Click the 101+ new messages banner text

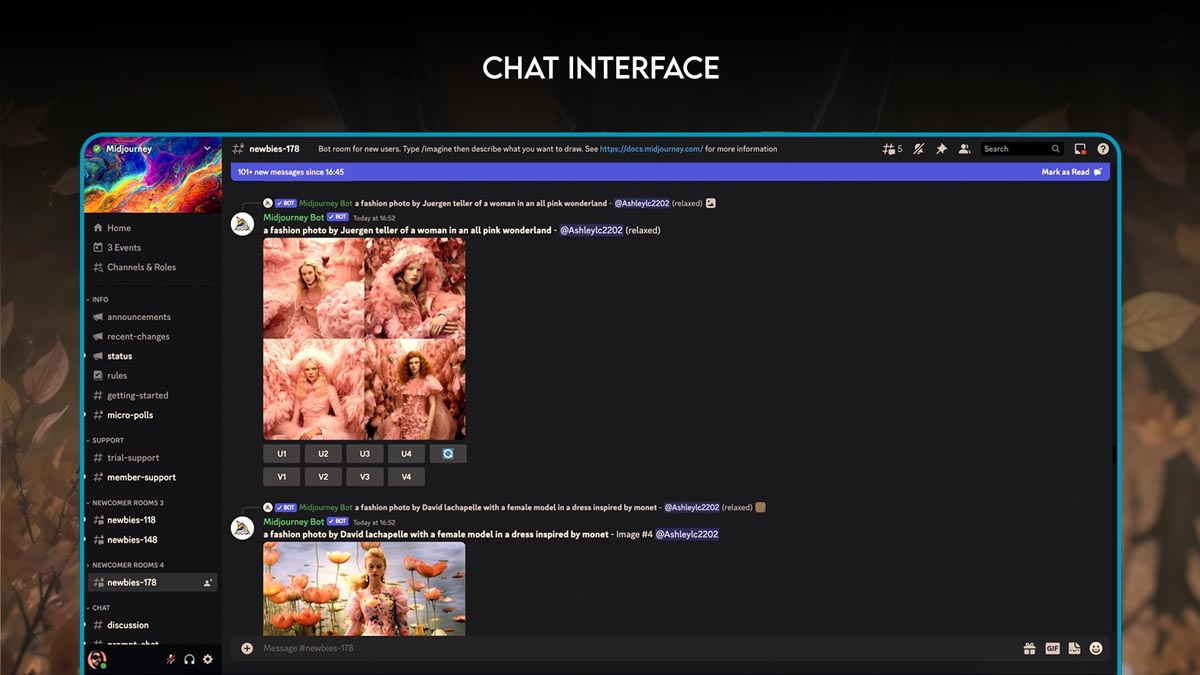[291, 172]
